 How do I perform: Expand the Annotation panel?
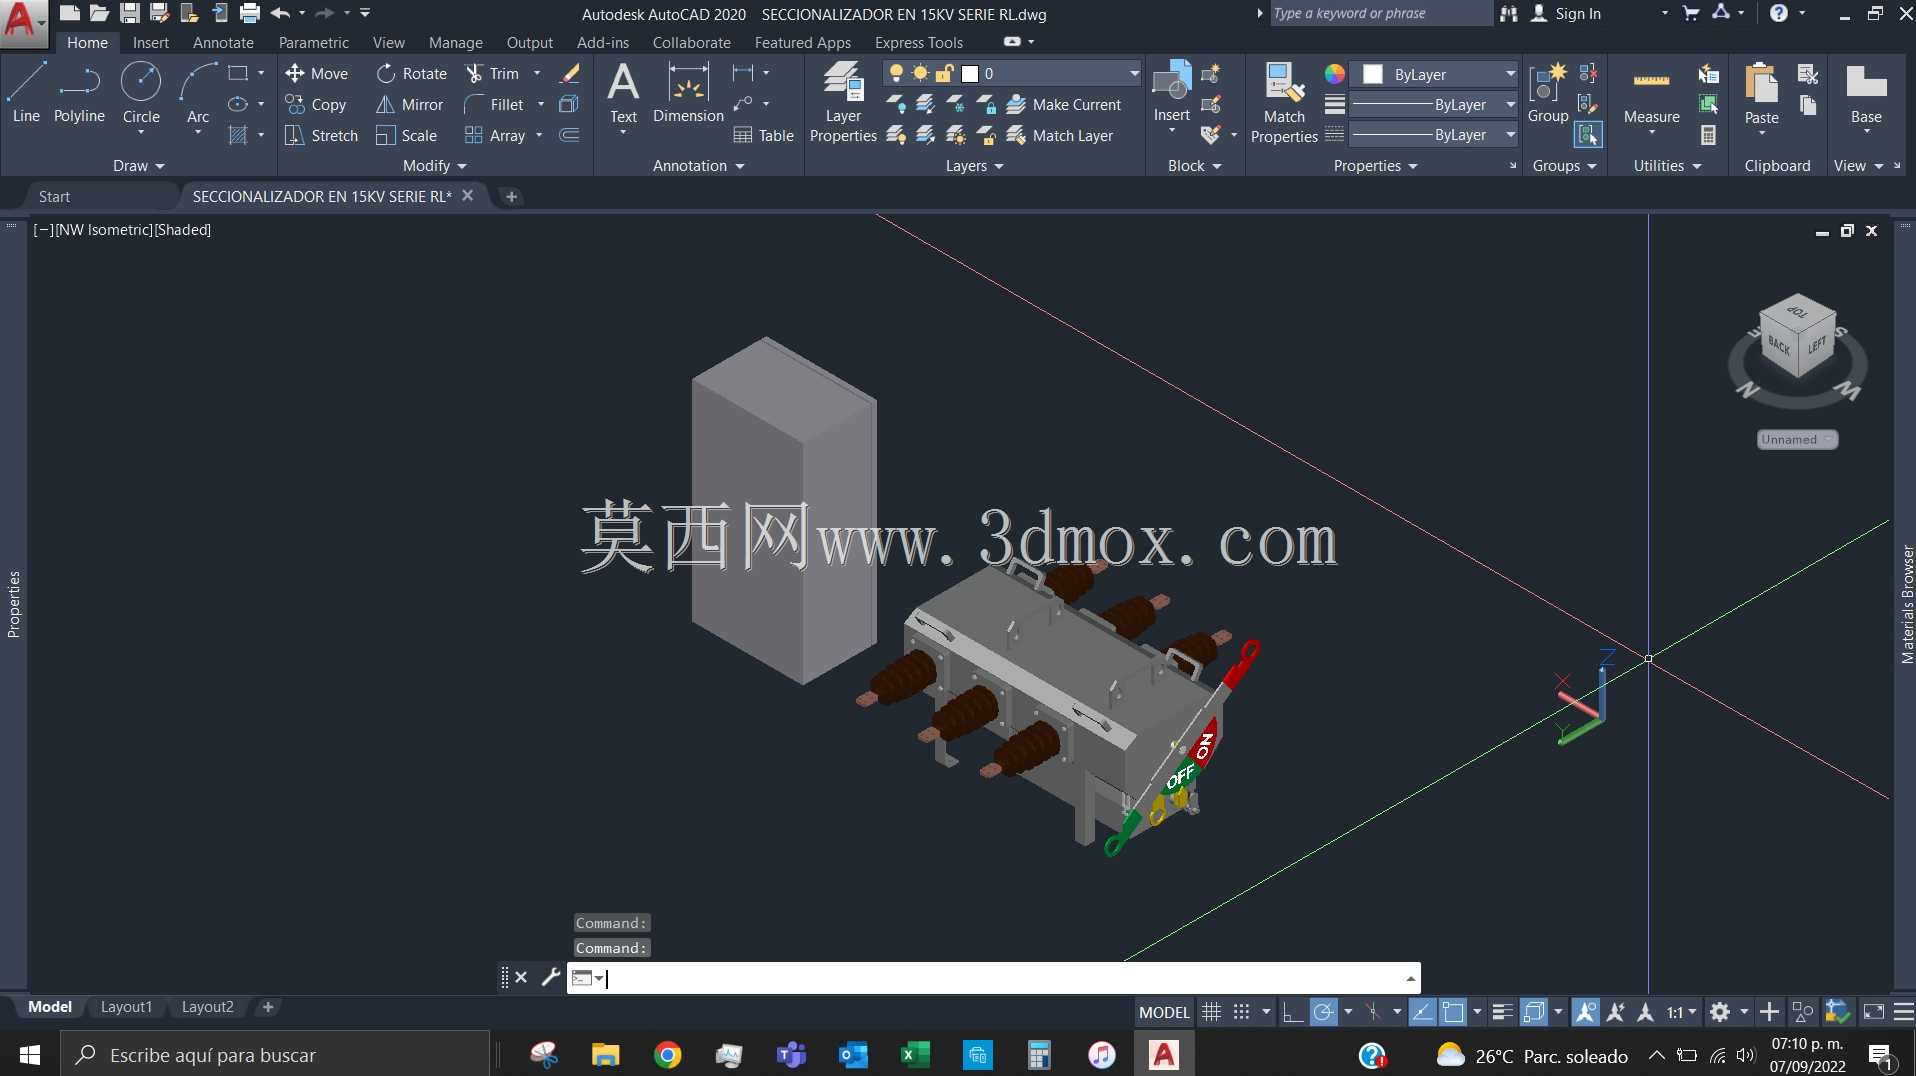698,166
